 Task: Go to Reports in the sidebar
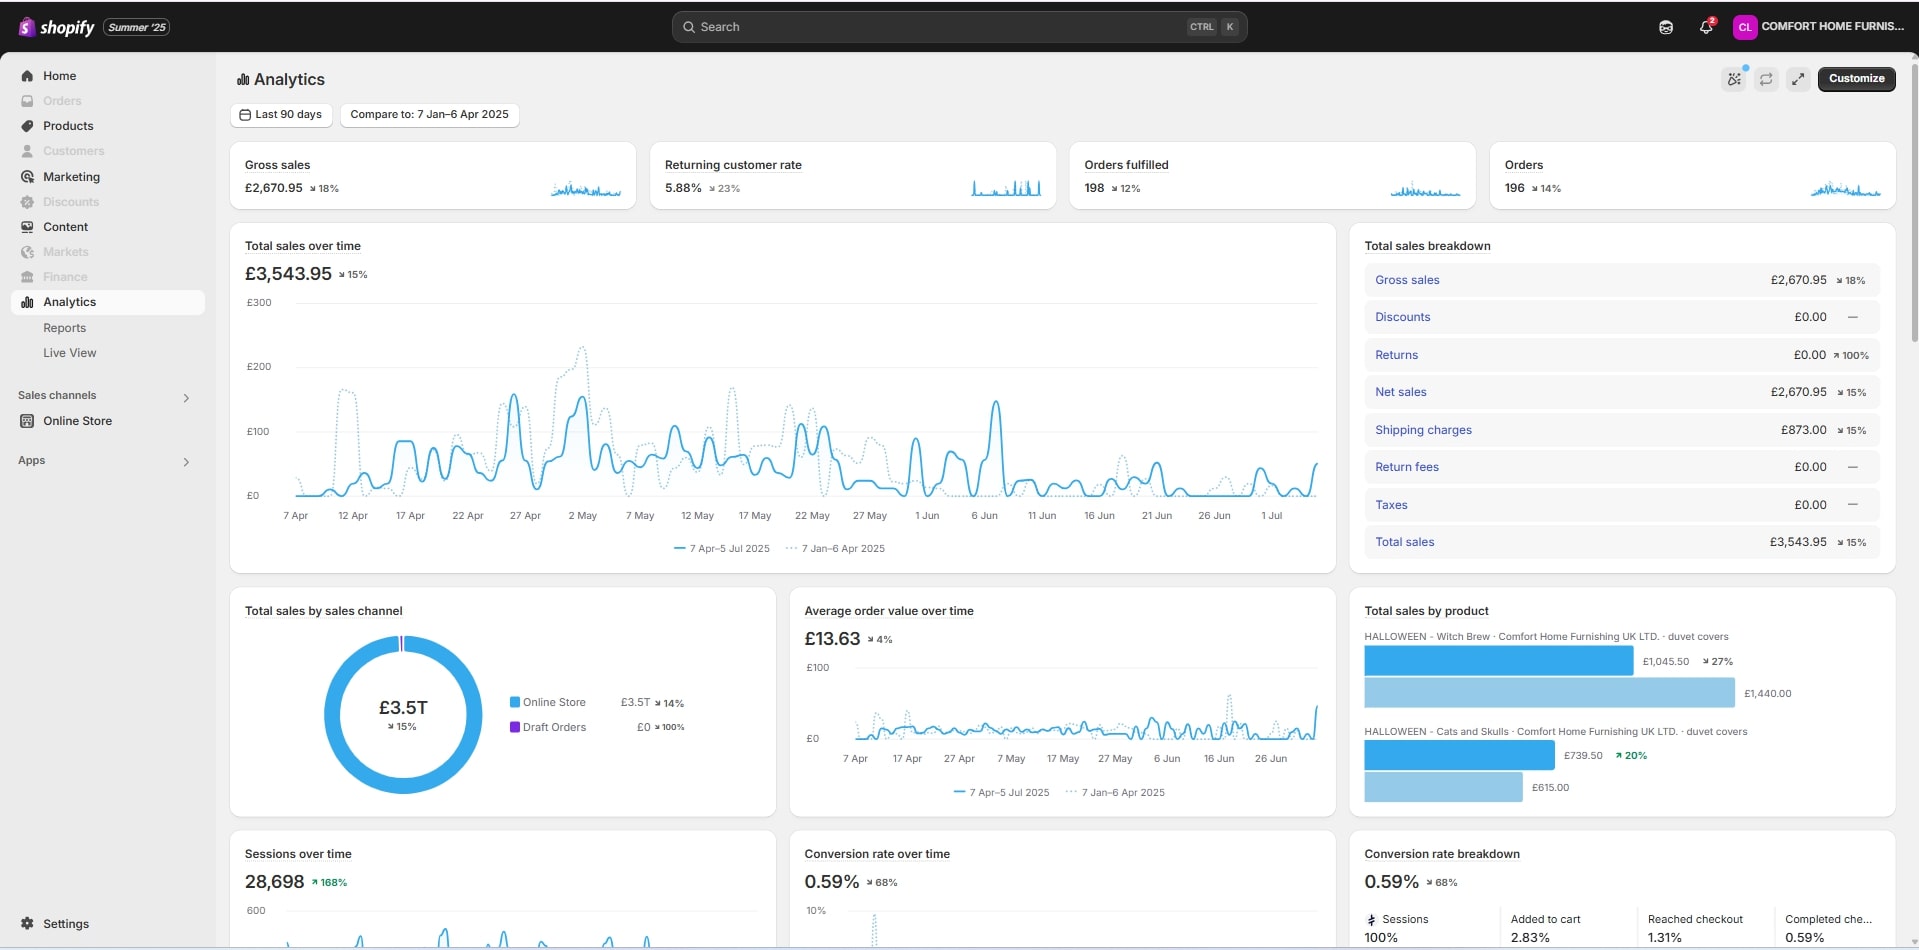tap(64, 328)
